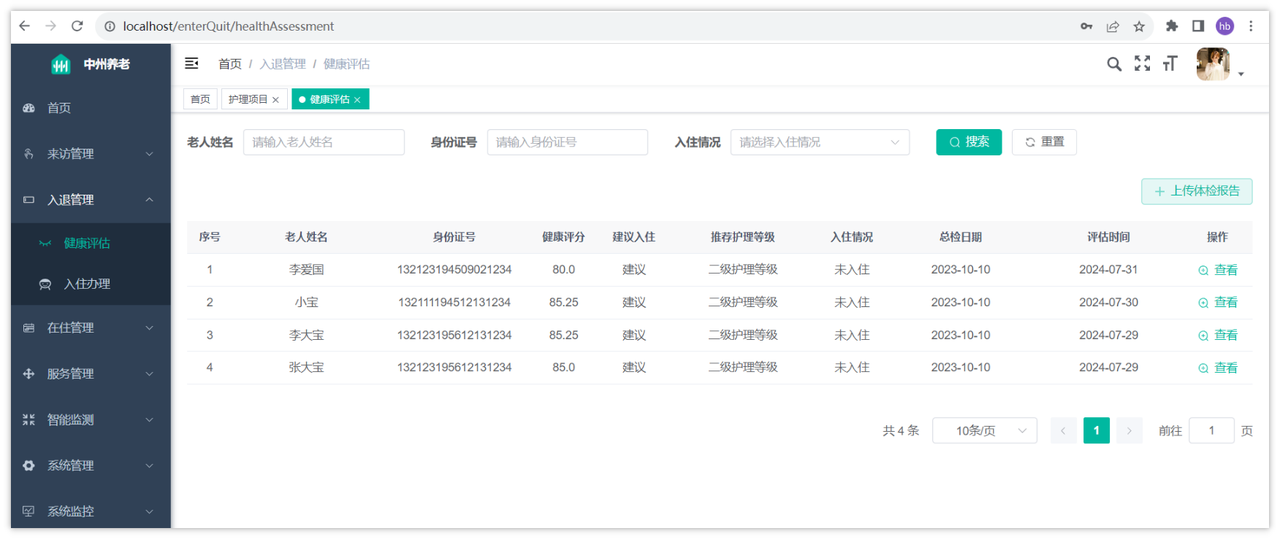The width and height of the screenshot is (1280, 539).
Task: Close the 护理项目 tab
Action: click(276, 100)
